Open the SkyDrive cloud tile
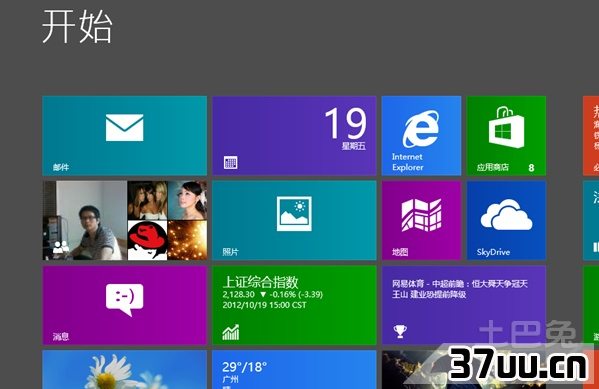The width and height of the screenshot is (599, 389). (506, 220)
